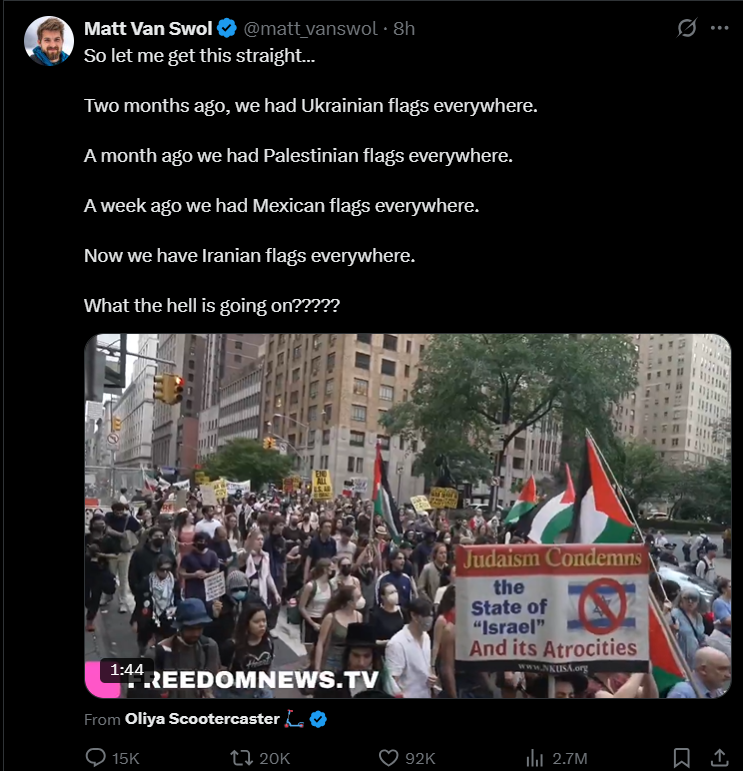
Task: Open Matt Van Swol's profile picture
Action: tap(49, 41)
